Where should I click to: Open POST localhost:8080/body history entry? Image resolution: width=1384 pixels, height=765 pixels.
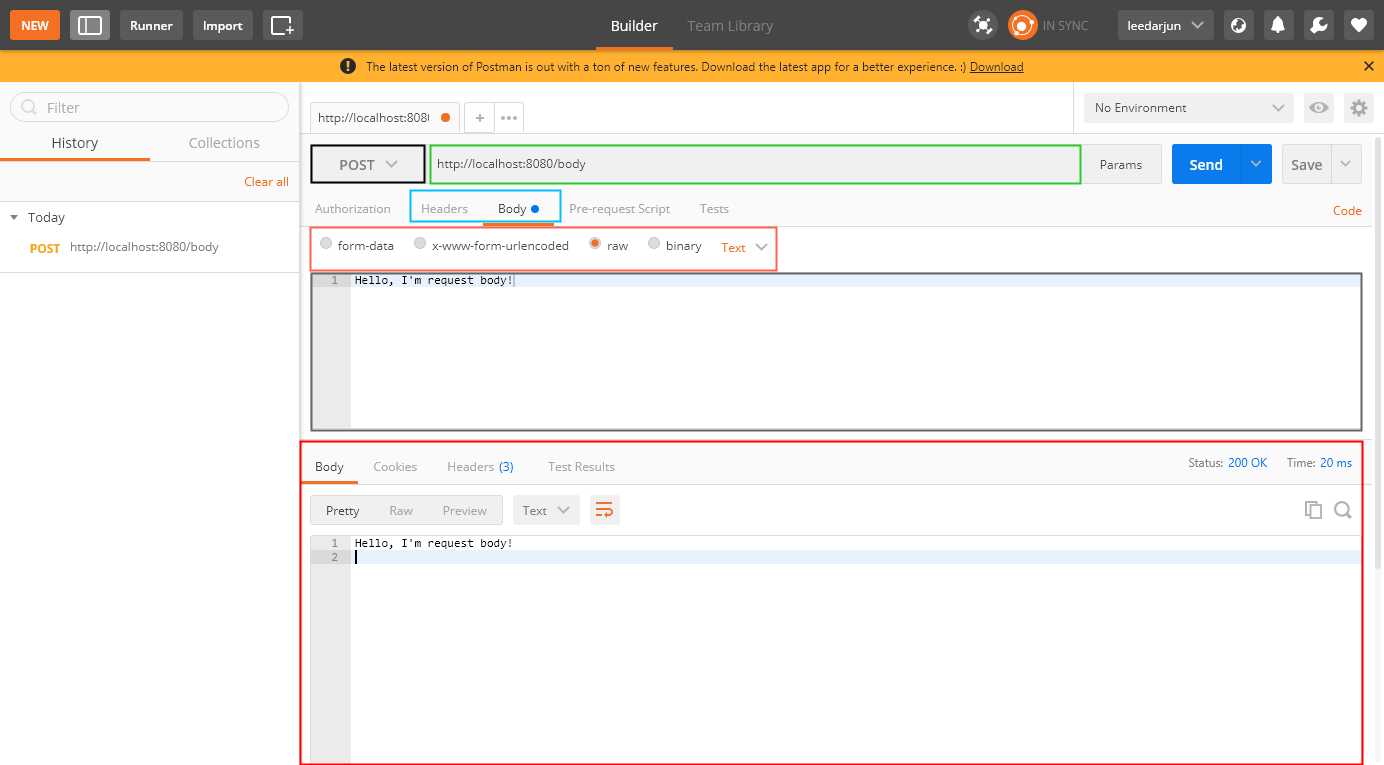pos(149,247)
